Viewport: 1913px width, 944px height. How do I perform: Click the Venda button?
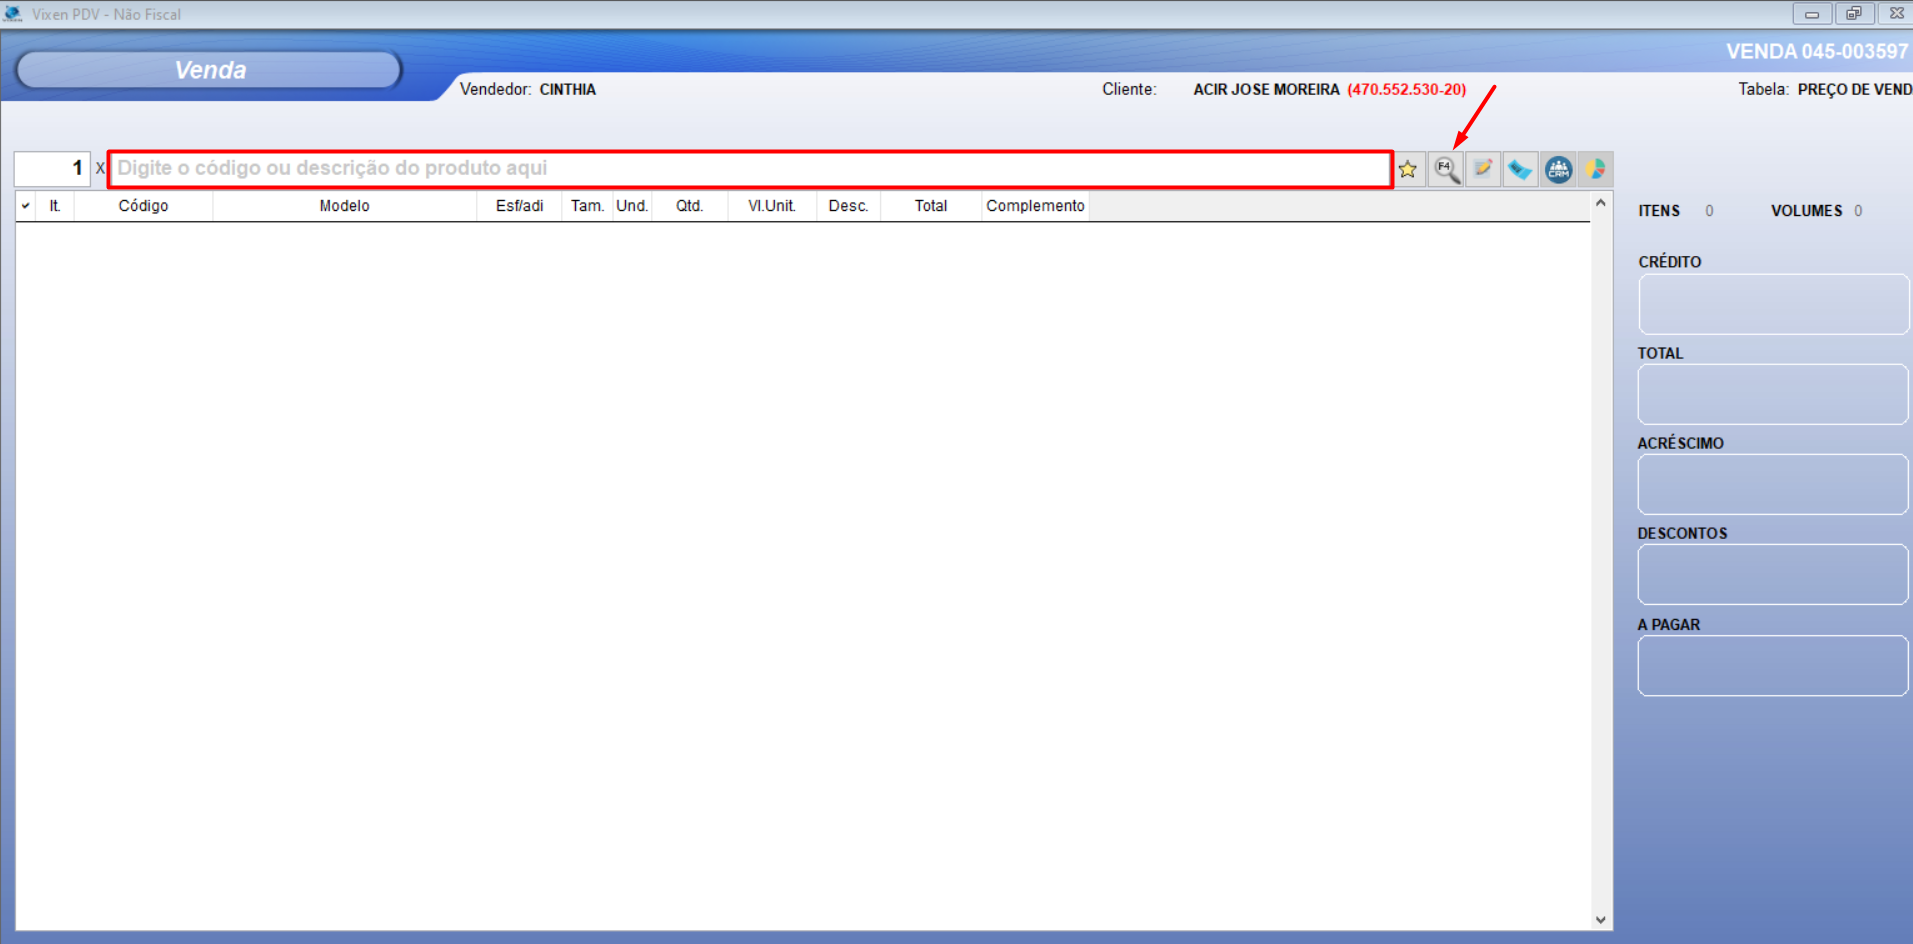[210, 70]
